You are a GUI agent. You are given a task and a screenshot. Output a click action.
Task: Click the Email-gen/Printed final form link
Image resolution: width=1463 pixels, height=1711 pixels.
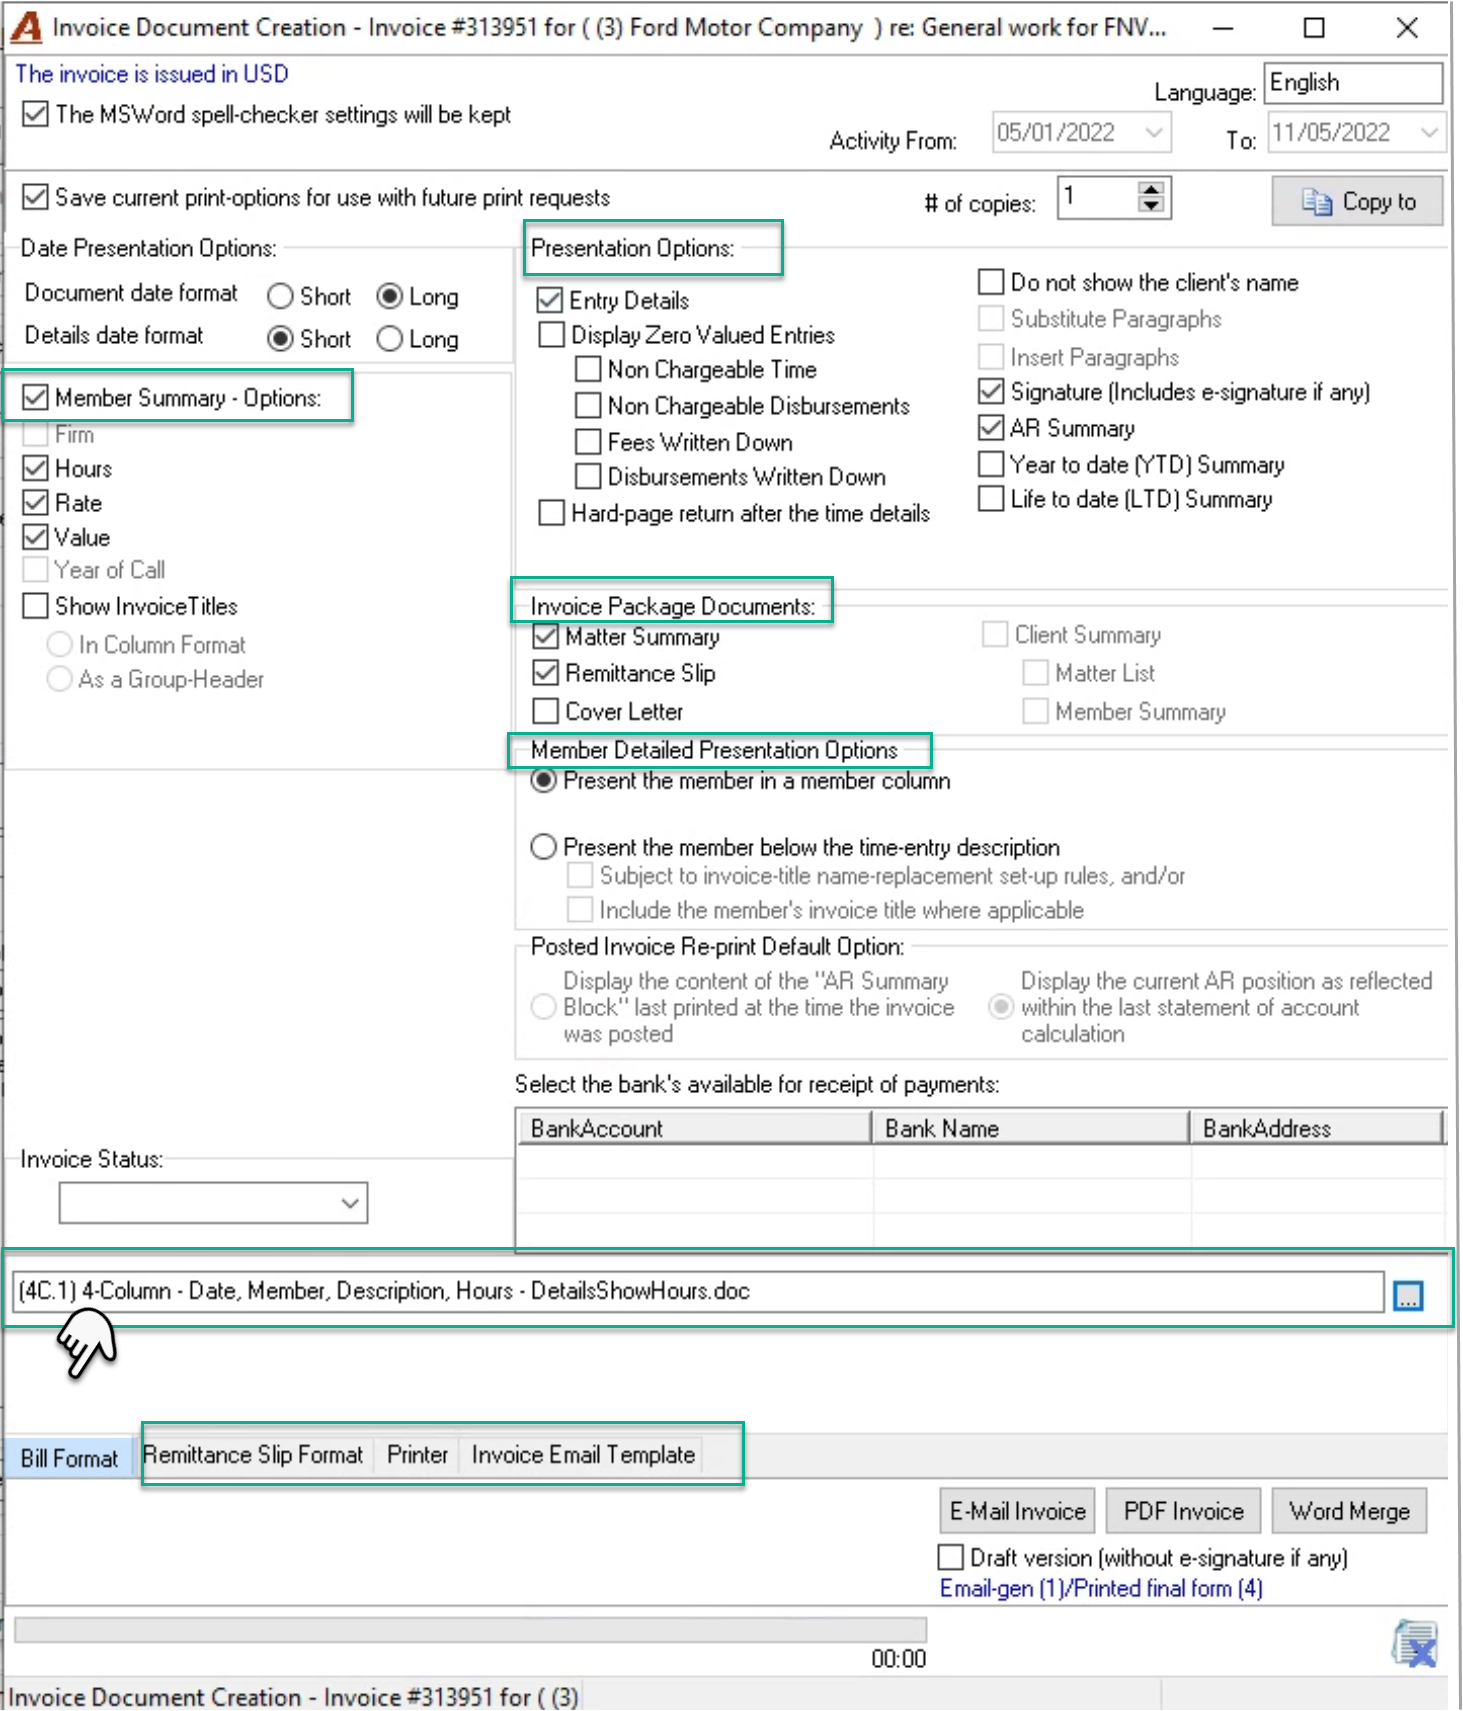[x=1101, y=1588]
